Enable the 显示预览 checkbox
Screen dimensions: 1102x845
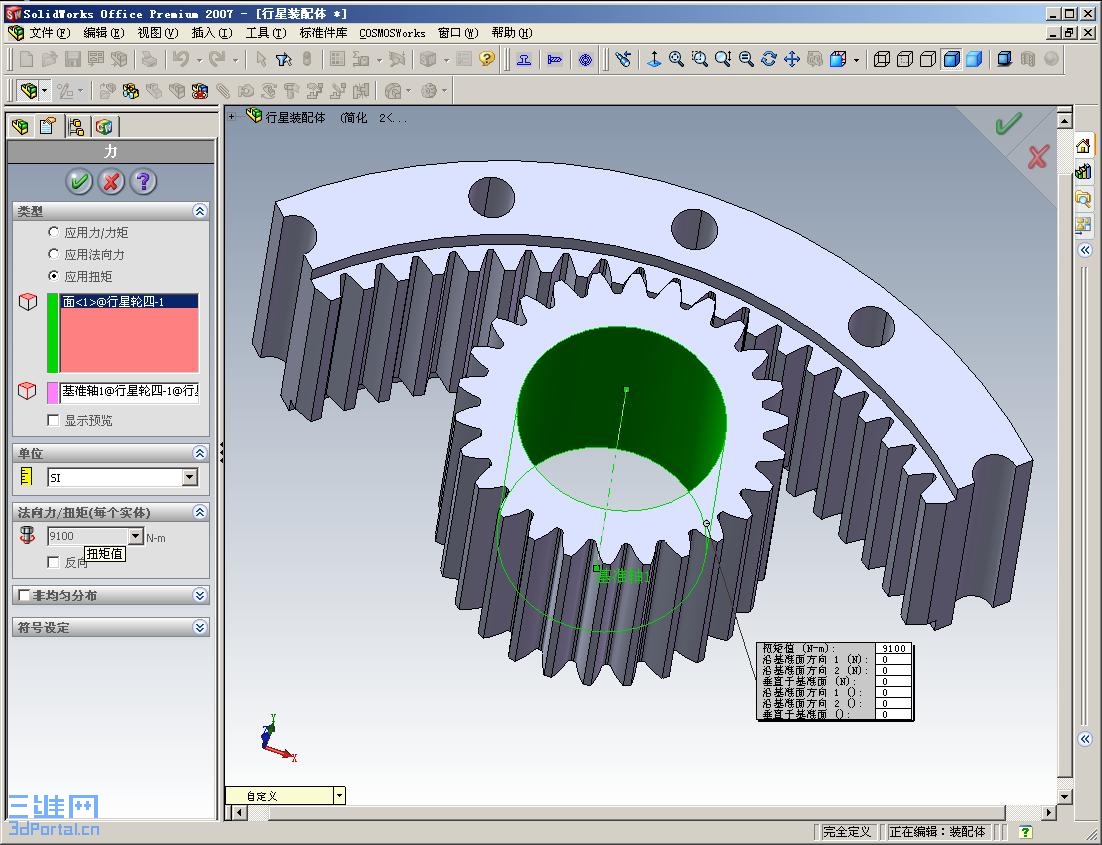[x=53, y=420]
